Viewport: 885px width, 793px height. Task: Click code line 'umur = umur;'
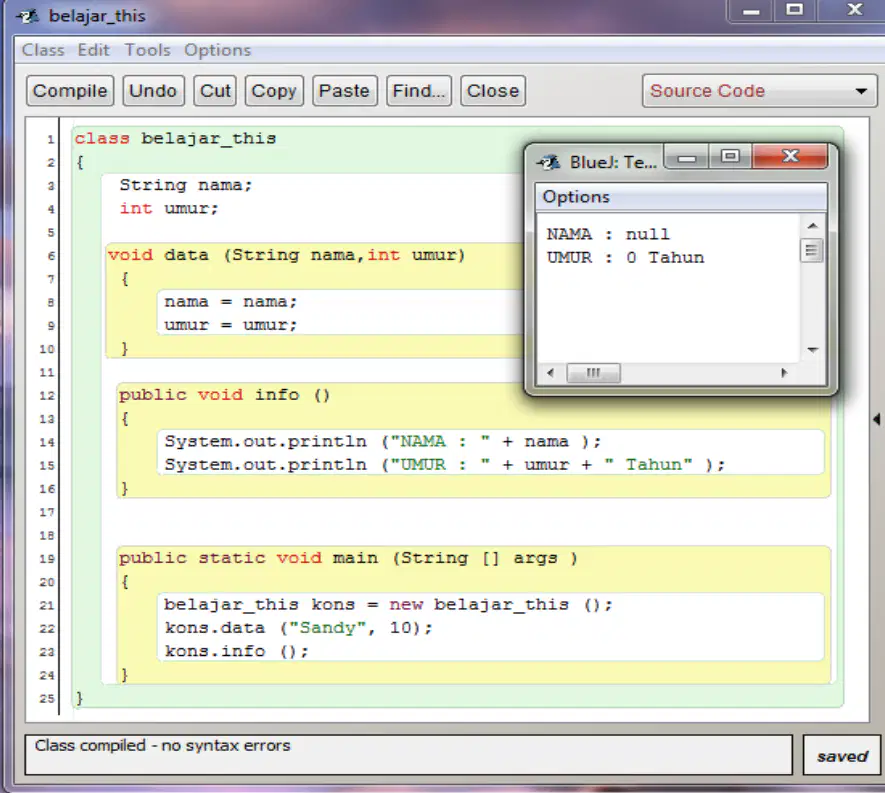point(230,325)
